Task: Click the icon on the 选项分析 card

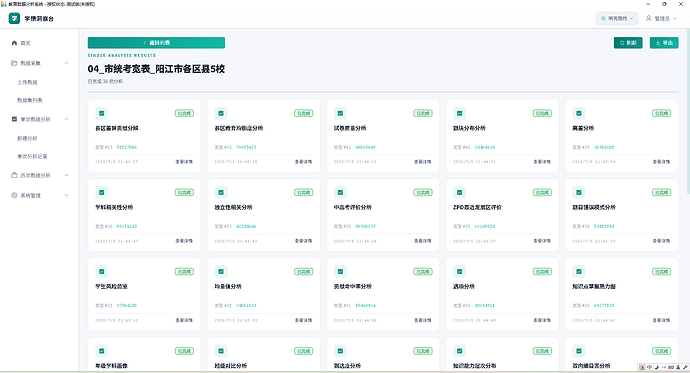Action: coord(459,272)
